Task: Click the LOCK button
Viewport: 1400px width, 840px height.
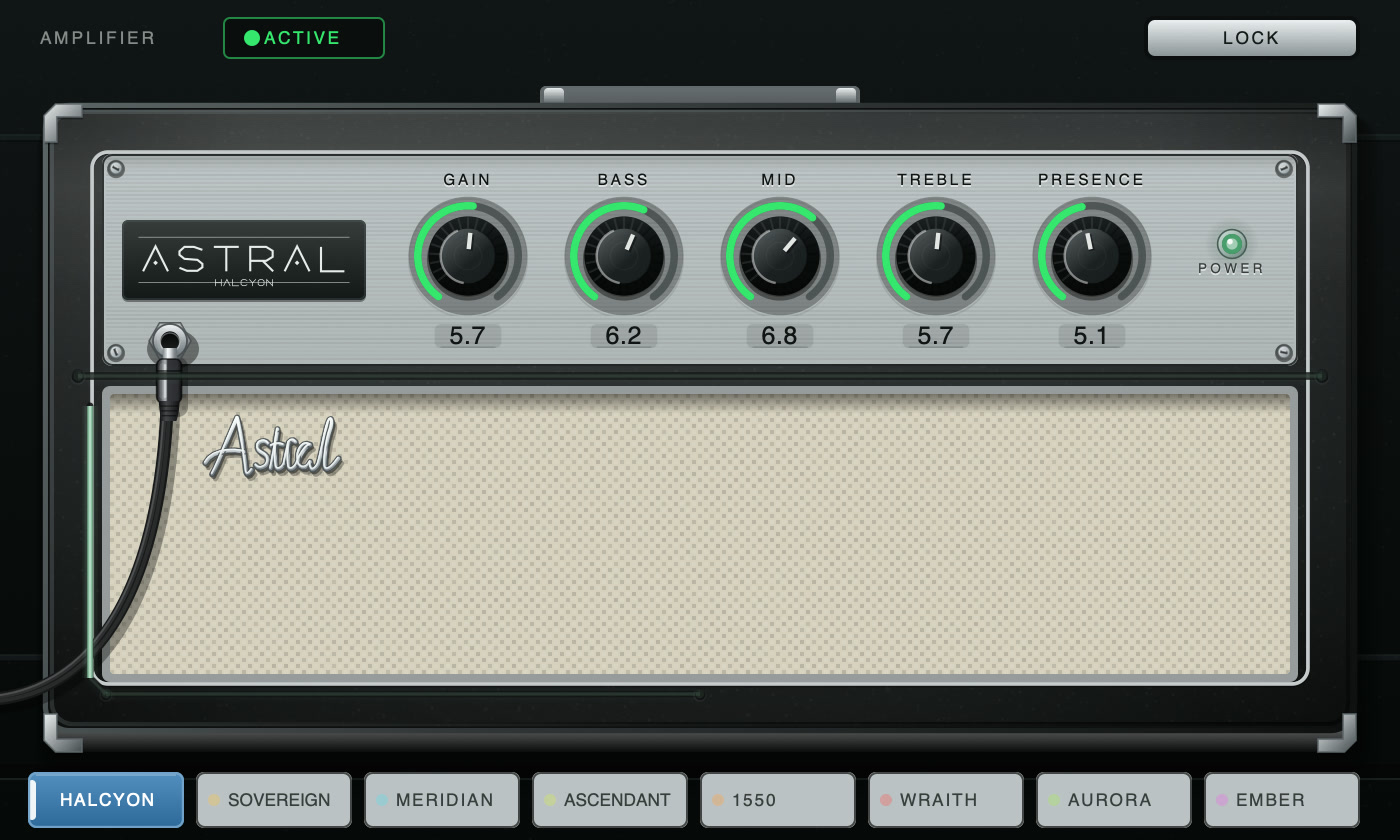Action: [1251, 38]
